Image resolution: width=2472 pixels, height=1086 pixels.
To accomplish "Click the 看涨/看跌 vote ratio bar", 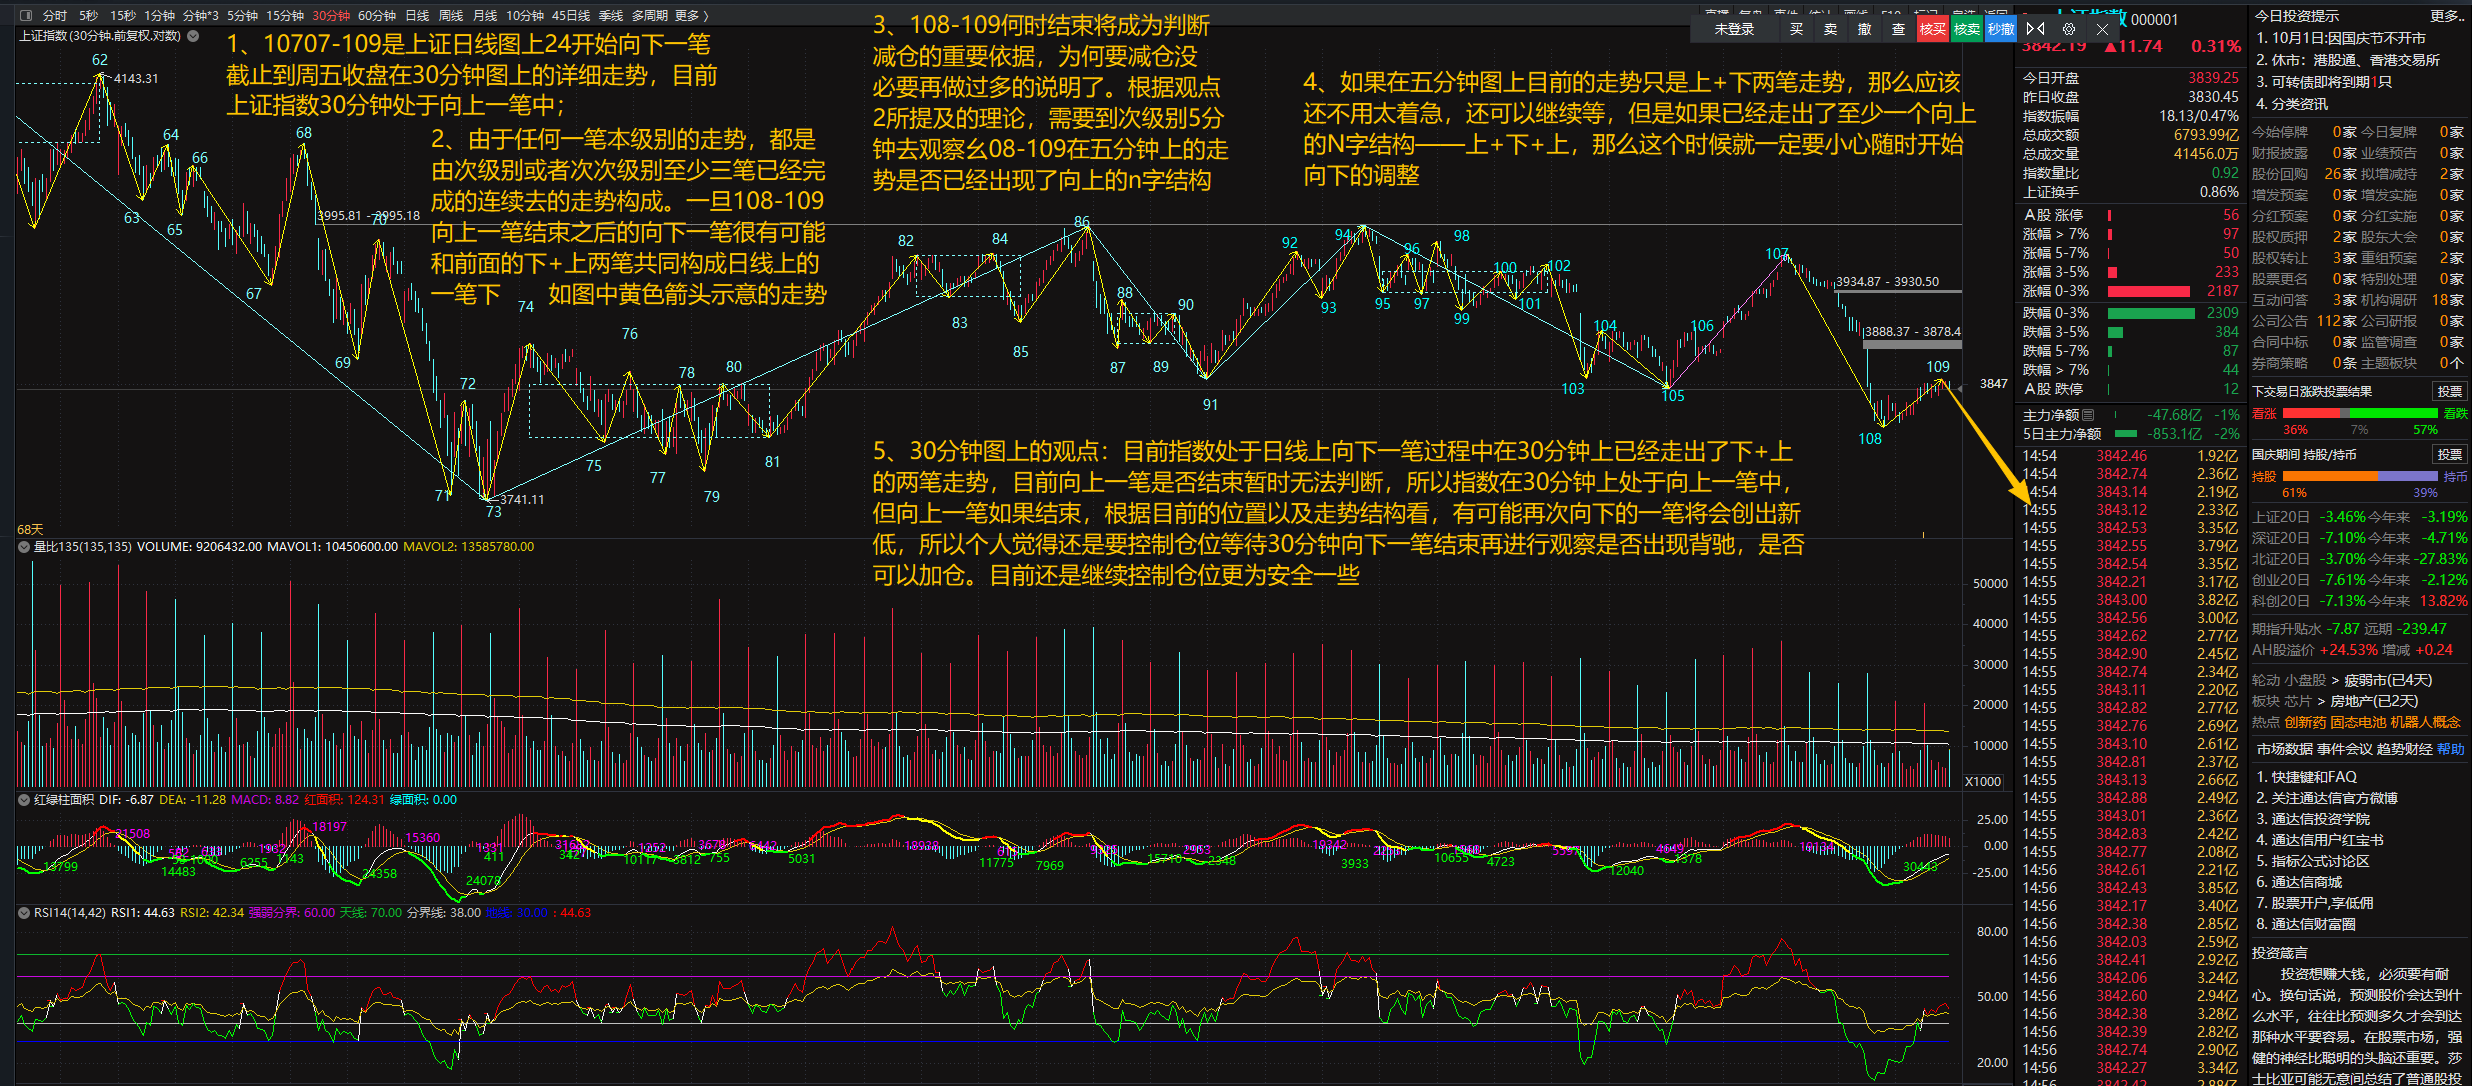I will click(x=2360, y=413).
